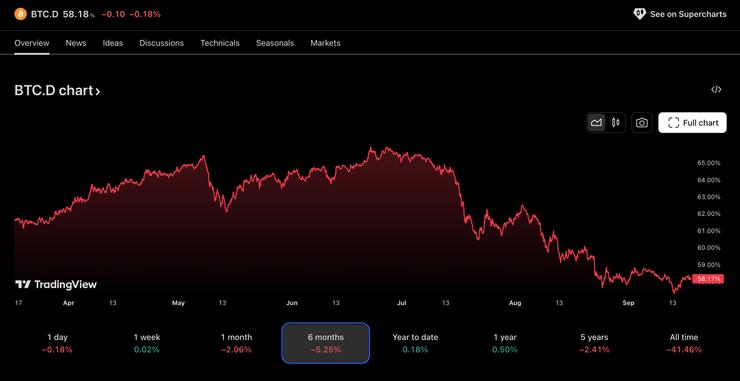
Task: Click the −5.25% six month value
Action: [326, 350]
